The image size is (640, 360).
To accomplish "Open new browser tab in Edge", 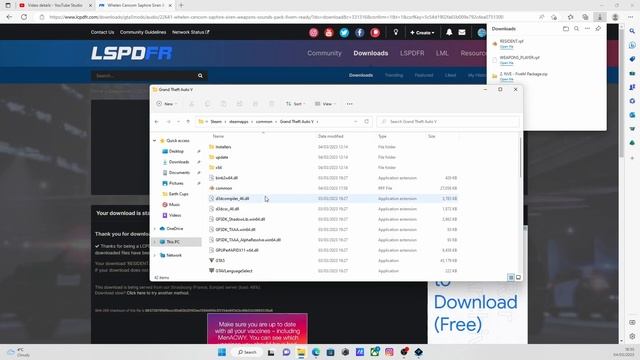I will coord(181,5).
